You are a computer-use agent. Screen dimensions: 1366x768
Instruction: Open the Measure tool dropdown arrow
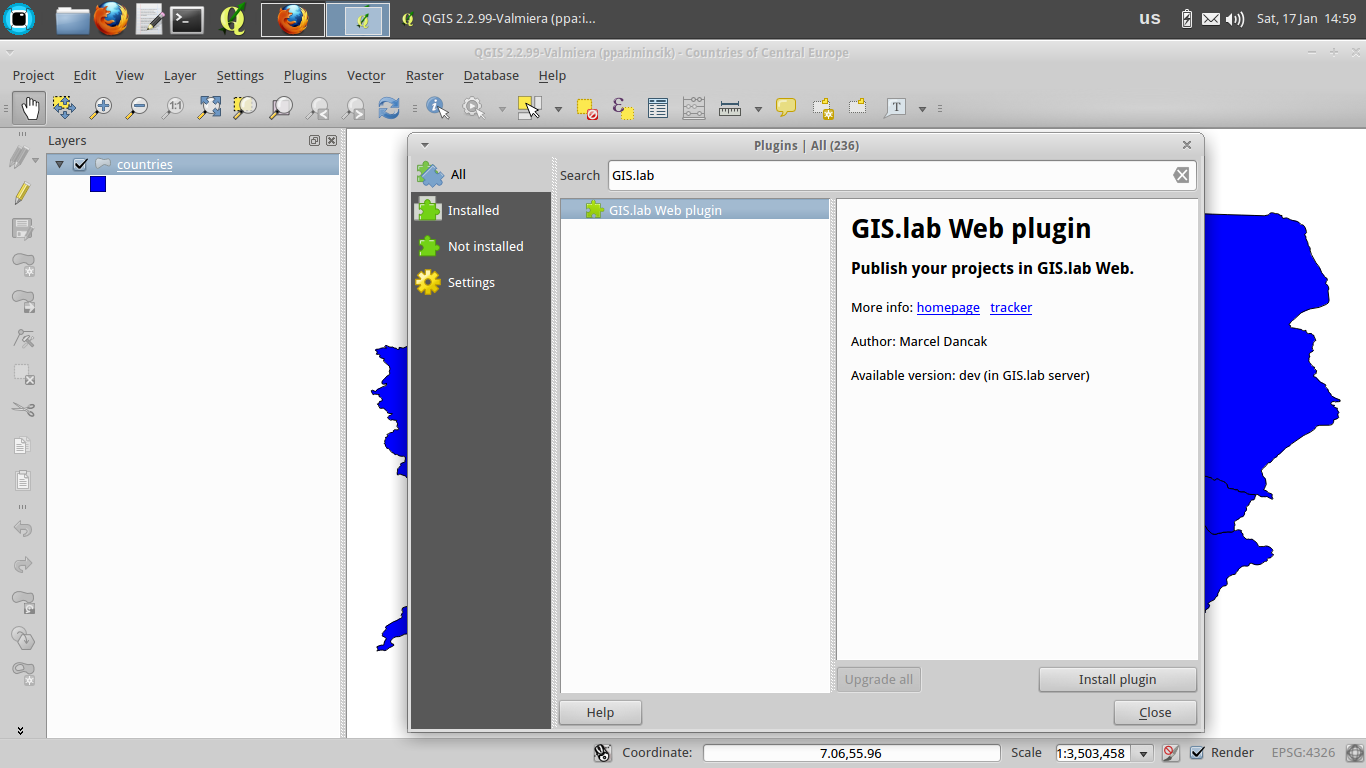click(x=758, y=108)
